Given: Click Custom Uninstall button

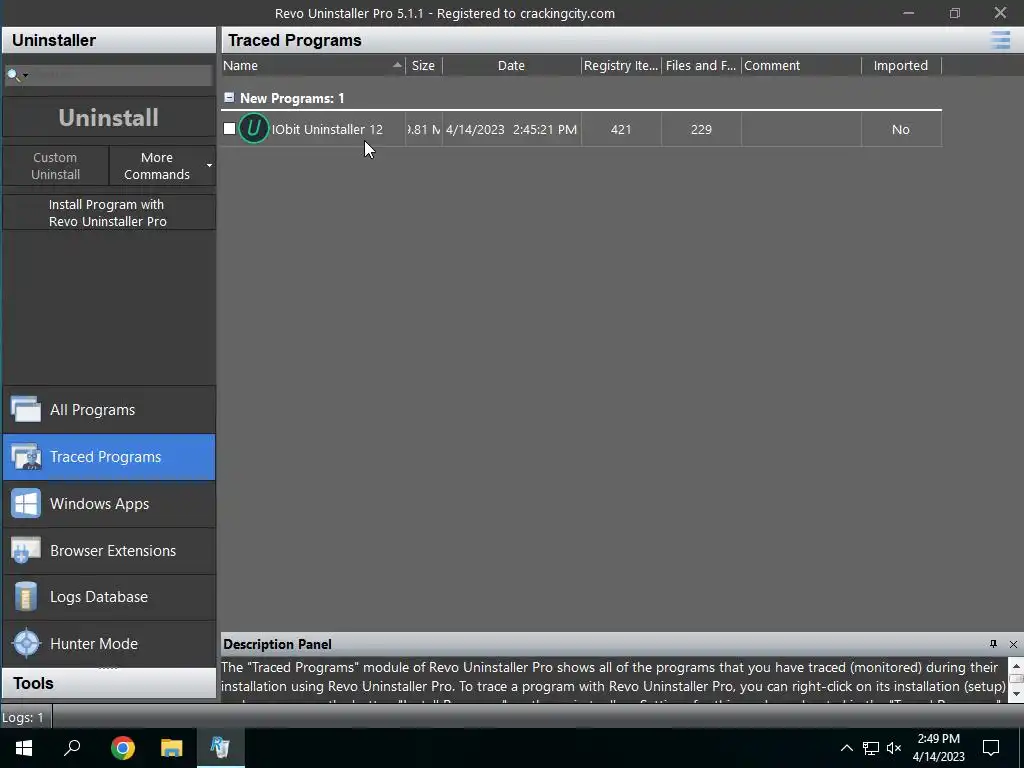Looking at the screenshot, I should point(56,166).
